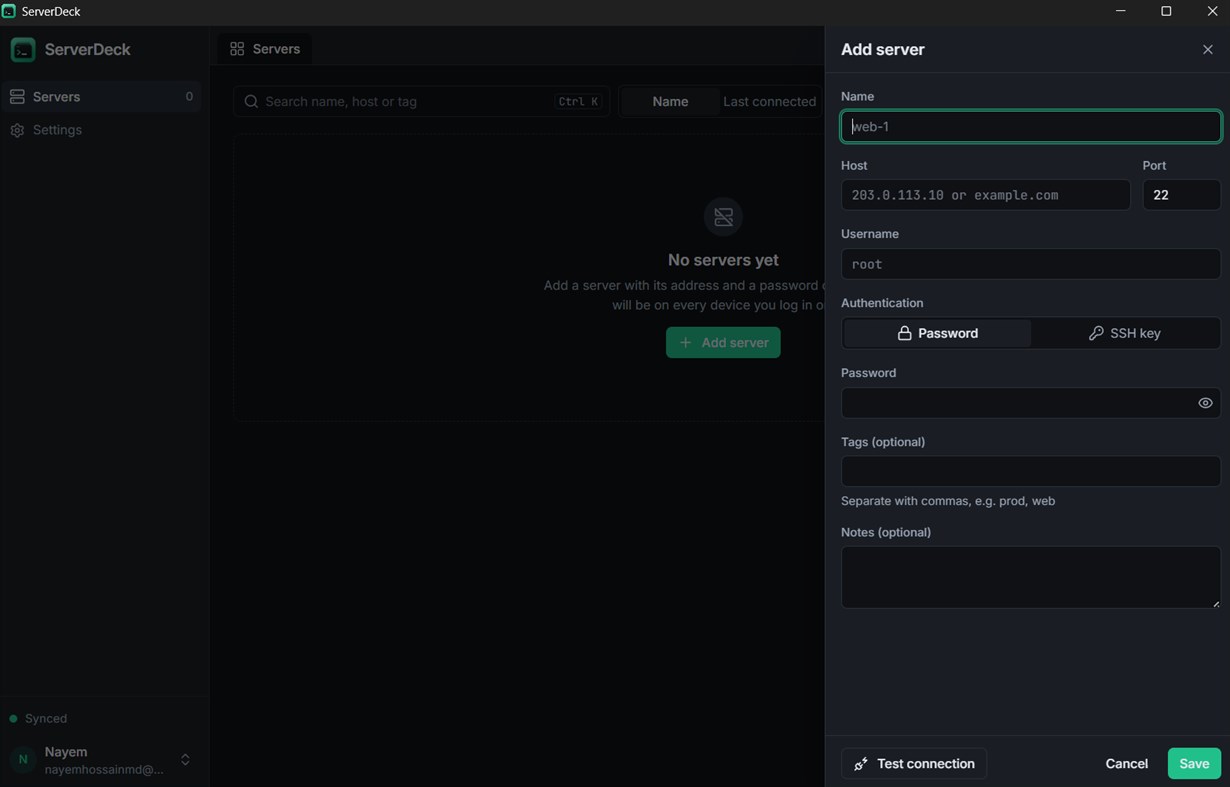Close the ServerDeck window

coord(1212,11)
